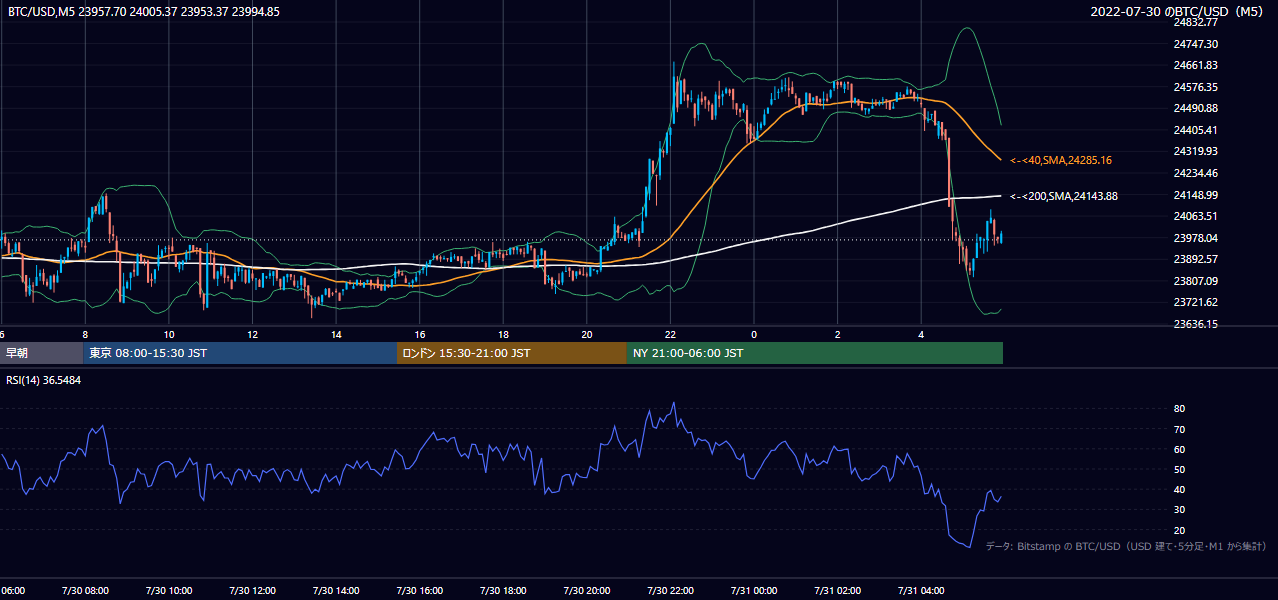Select the 24405.41 price axis label
The height and width of the screenshot is (600, 1278).
(1195, 130)
